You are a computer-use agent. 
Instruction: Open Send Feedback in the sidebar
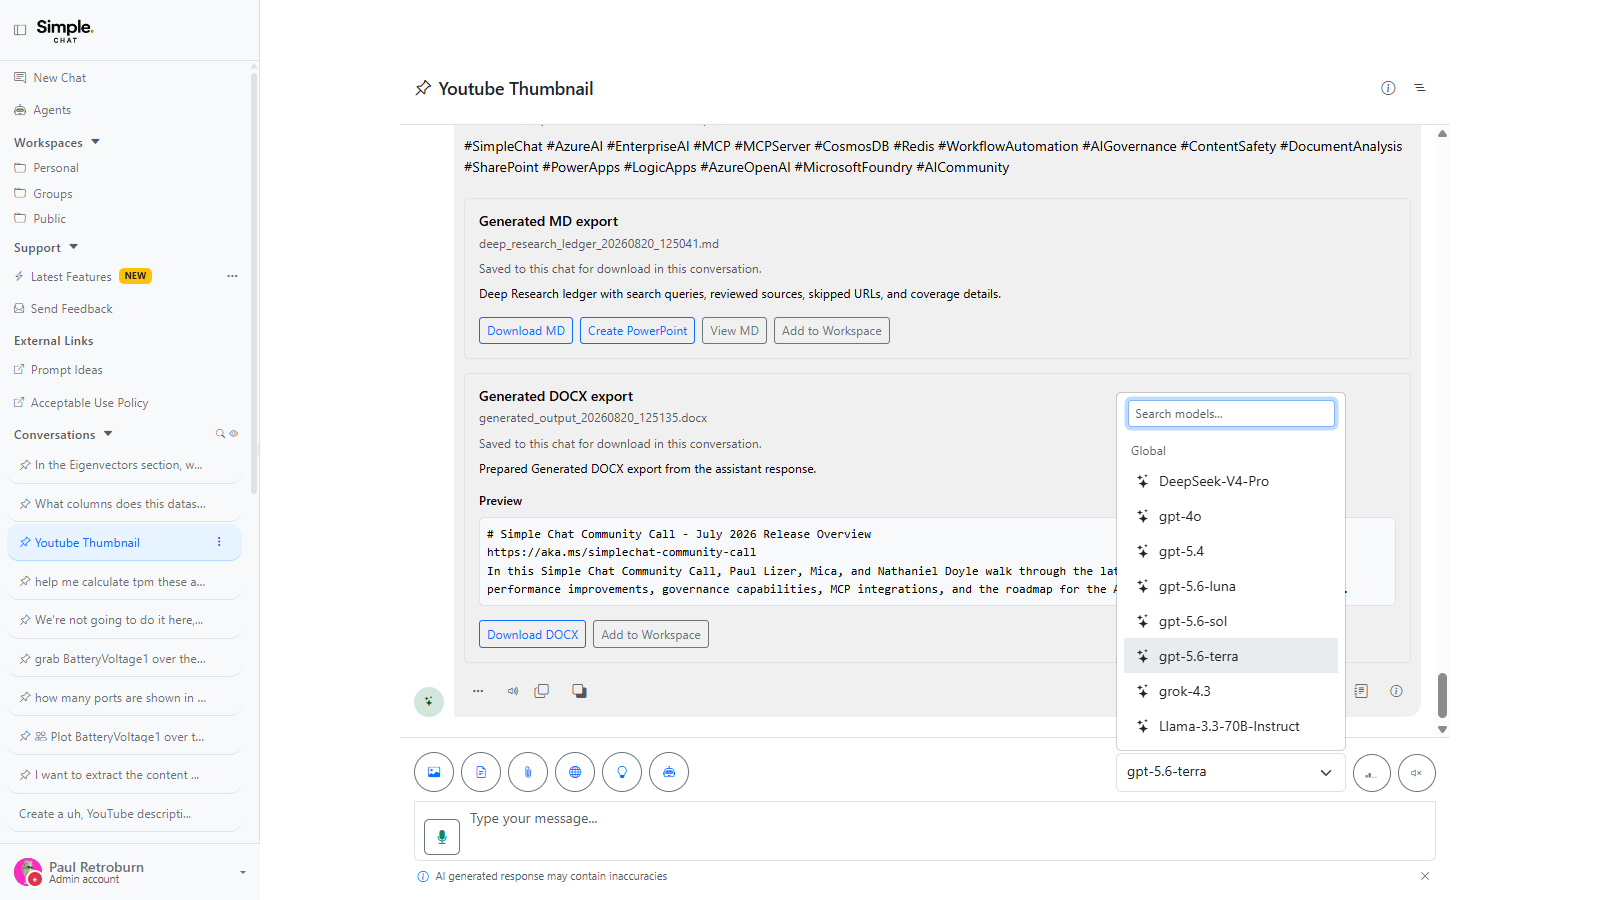point(63,309)
